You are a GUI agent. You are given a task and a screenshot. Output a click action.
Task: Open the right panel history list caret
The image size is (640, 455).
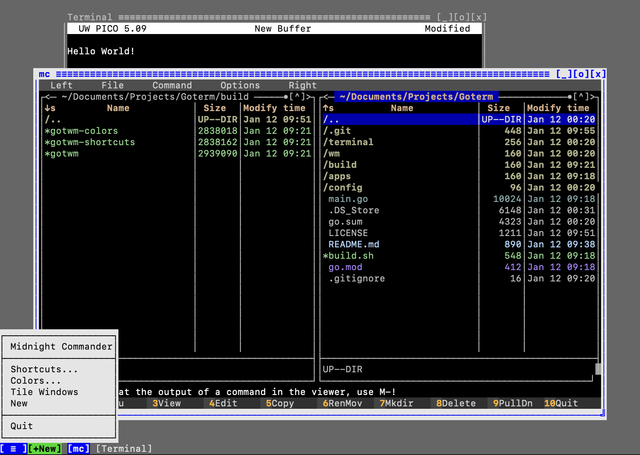[581, 97]
